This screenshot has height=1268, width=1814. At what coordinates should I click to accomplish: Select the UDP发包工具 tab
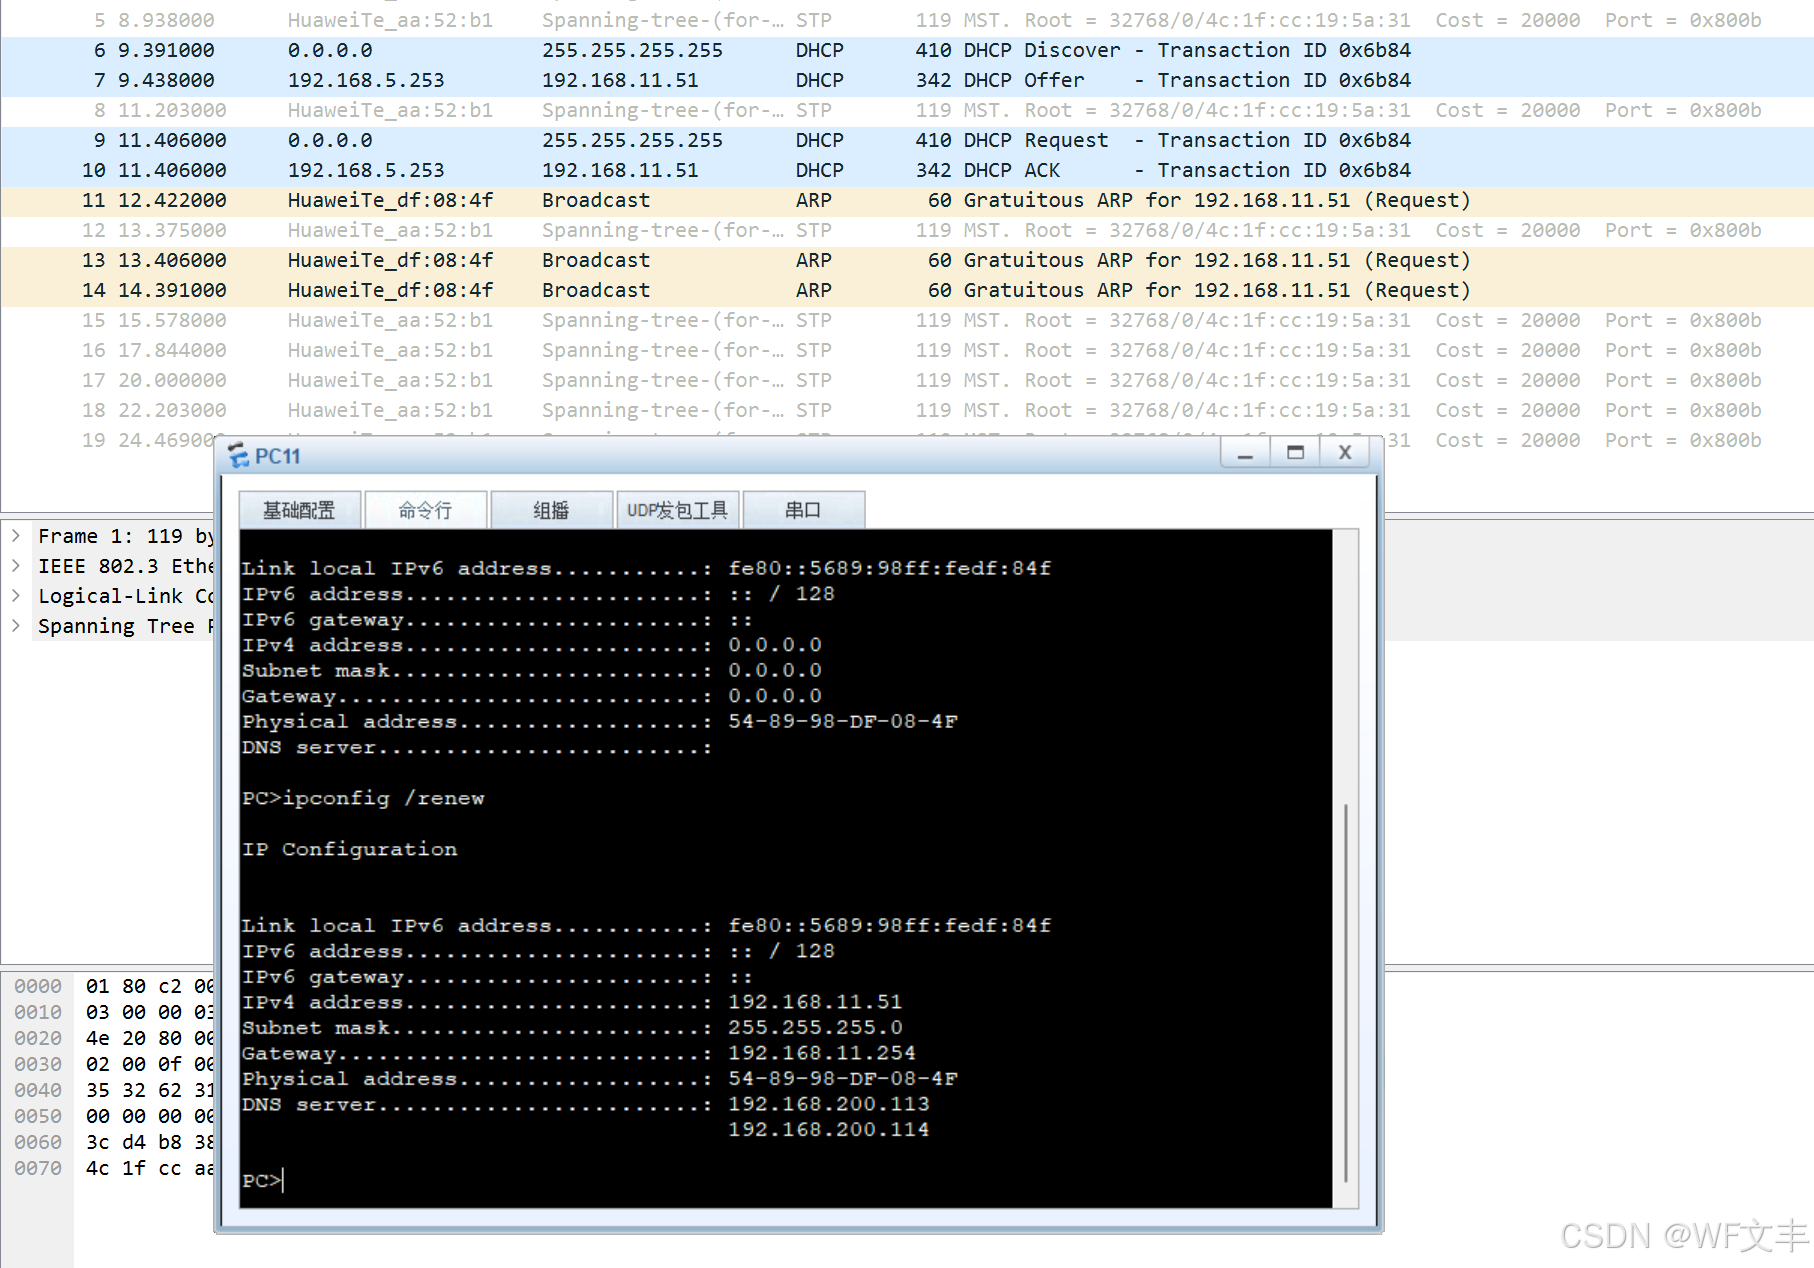click(x=677, y=510)
